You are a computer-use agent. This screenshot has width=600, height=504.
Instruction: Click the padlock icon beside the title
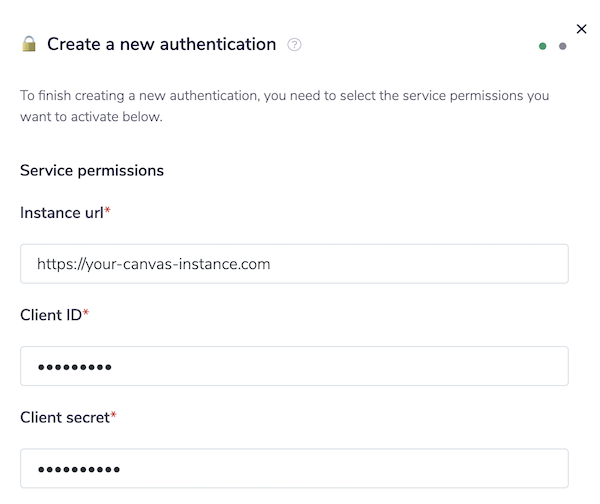pos(29,44)
